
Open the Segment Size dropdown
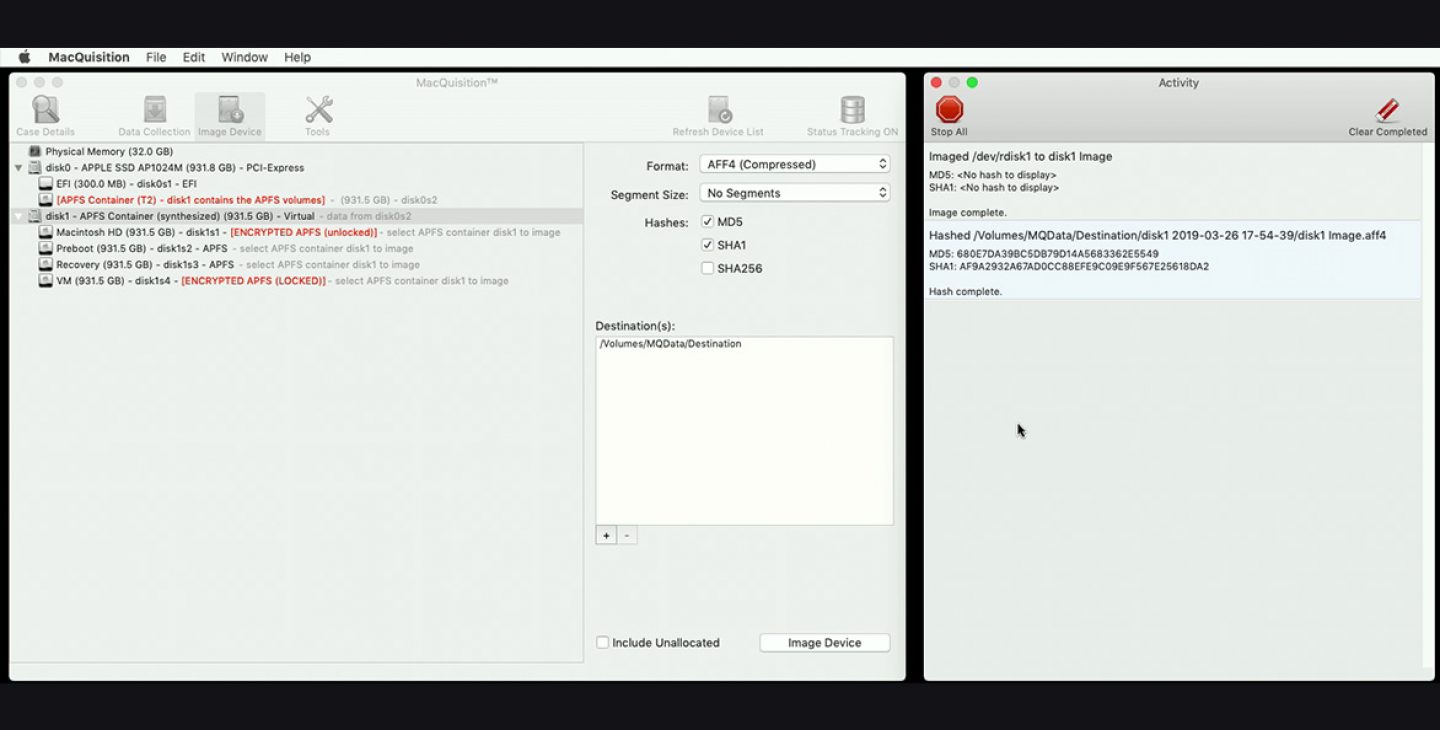(x=794, y=193)
